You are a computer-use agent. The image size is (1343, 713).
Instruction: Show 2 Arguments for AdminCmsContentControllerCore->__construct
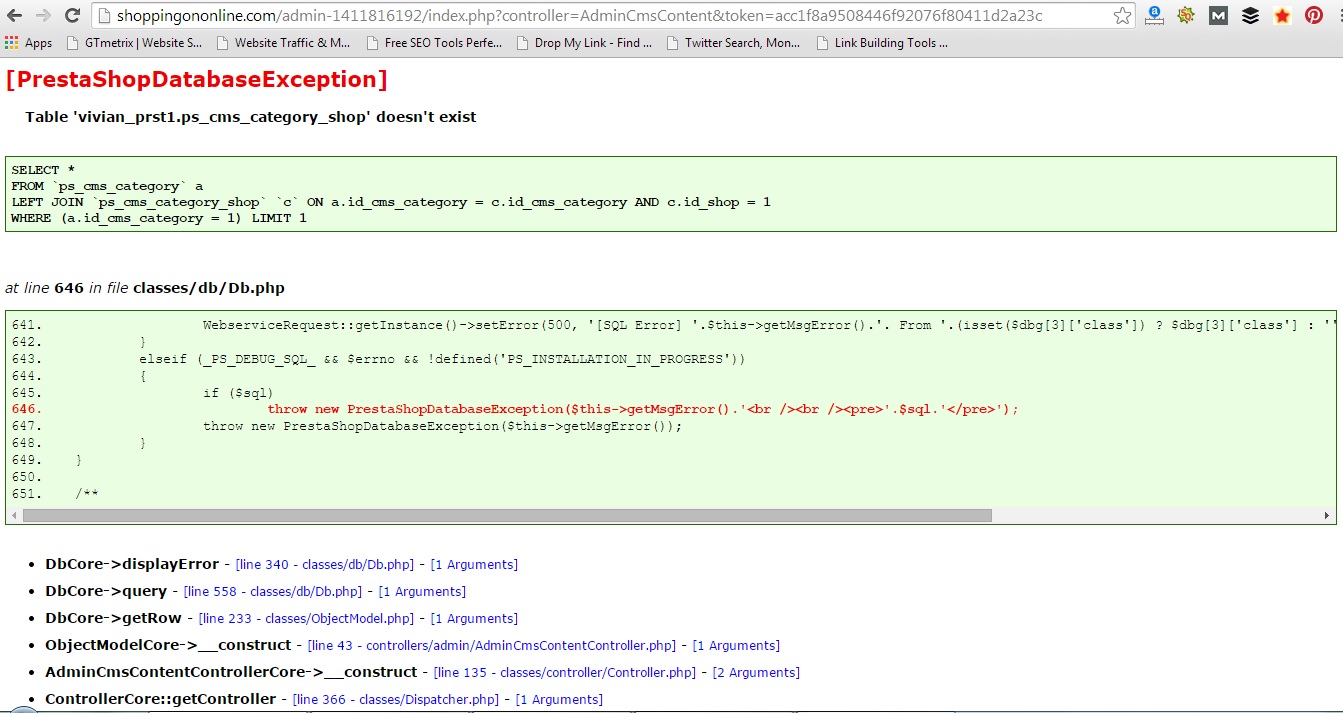click(x=756, y=673)
